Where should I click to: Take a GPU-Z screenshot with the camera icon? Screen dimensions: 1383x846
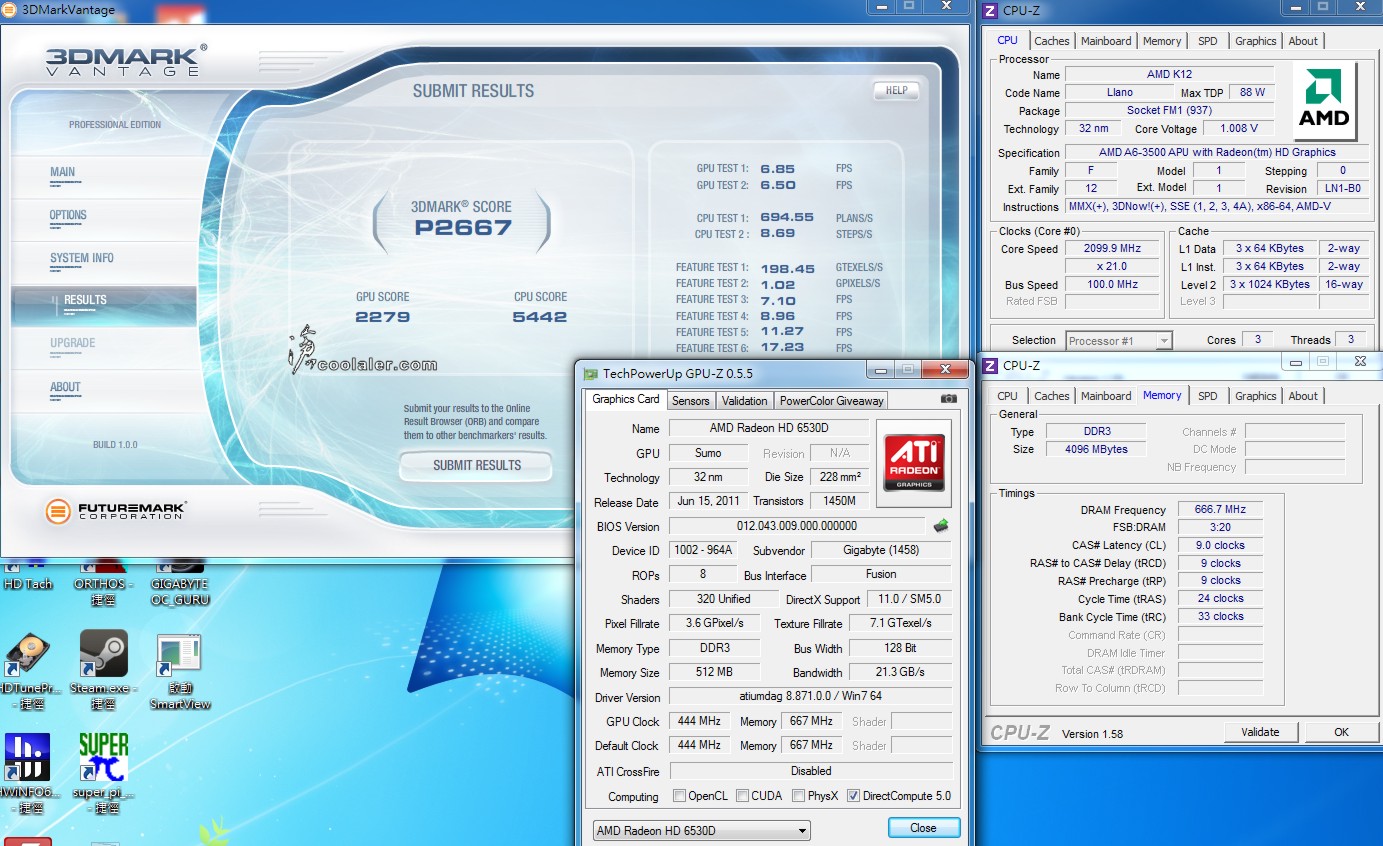point(949,398)
